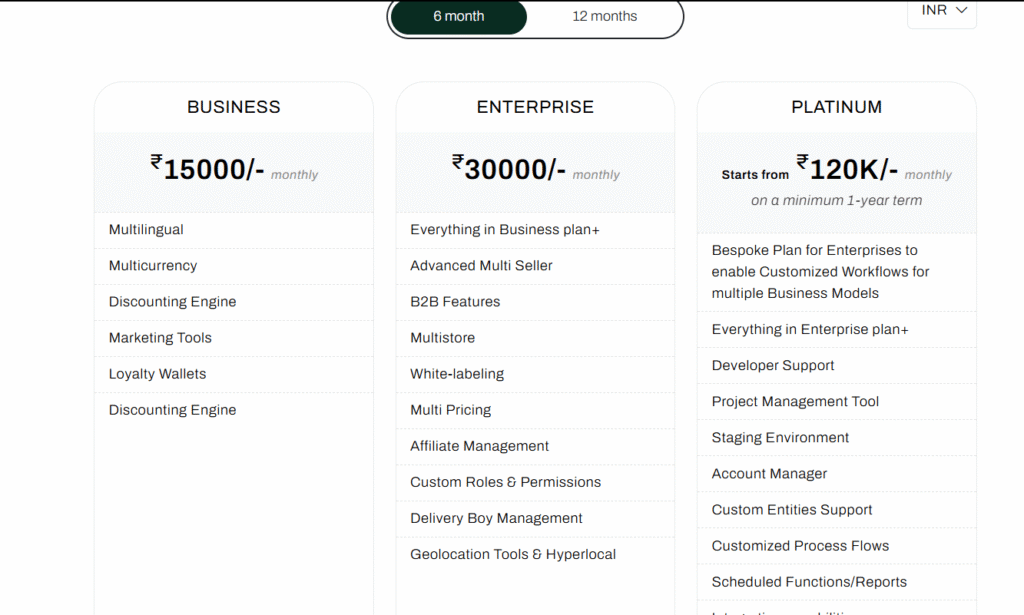This screenshot has height=615, width=1024.
Task: Select the ENTERPRISE plan heading
Action: [535, 107]
